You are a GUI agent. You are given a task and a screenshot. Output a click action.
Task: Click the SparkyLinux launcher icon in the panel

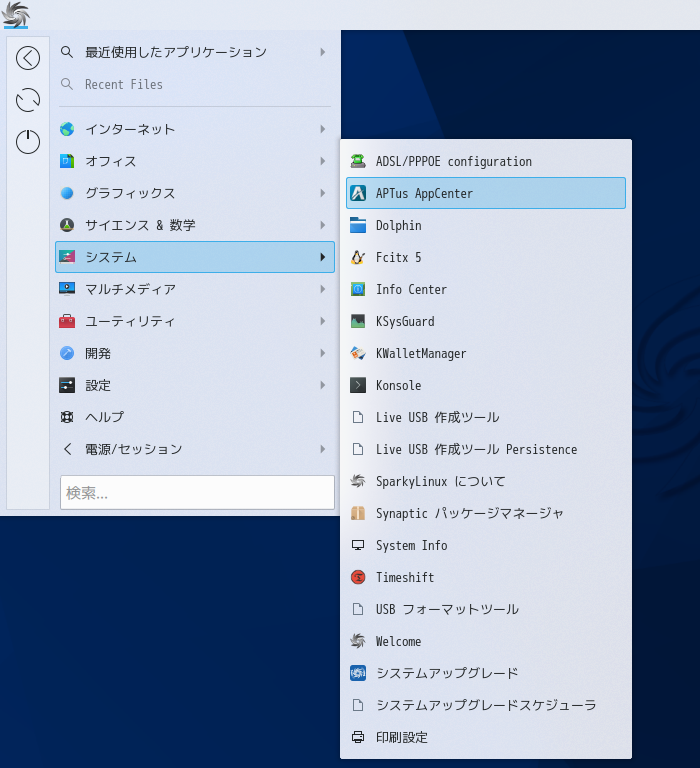click(x=16, y=14)
